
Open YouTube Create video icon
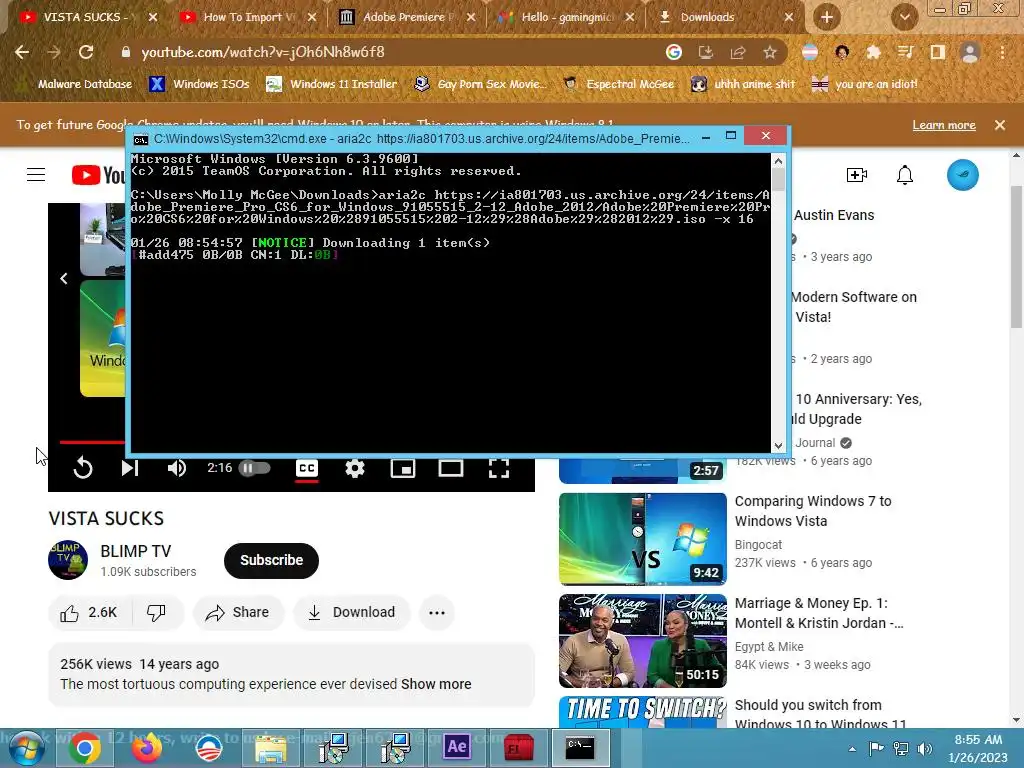pos(856,174)
